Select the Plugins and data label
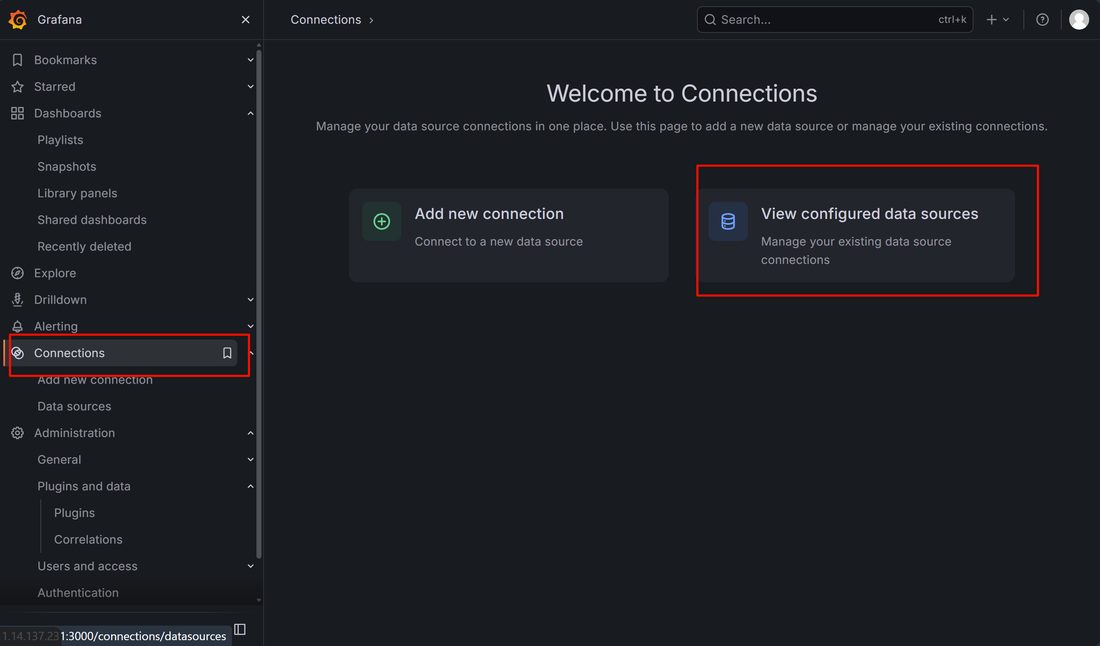Viewport: 1100px width, 646px height. point(83,487)
